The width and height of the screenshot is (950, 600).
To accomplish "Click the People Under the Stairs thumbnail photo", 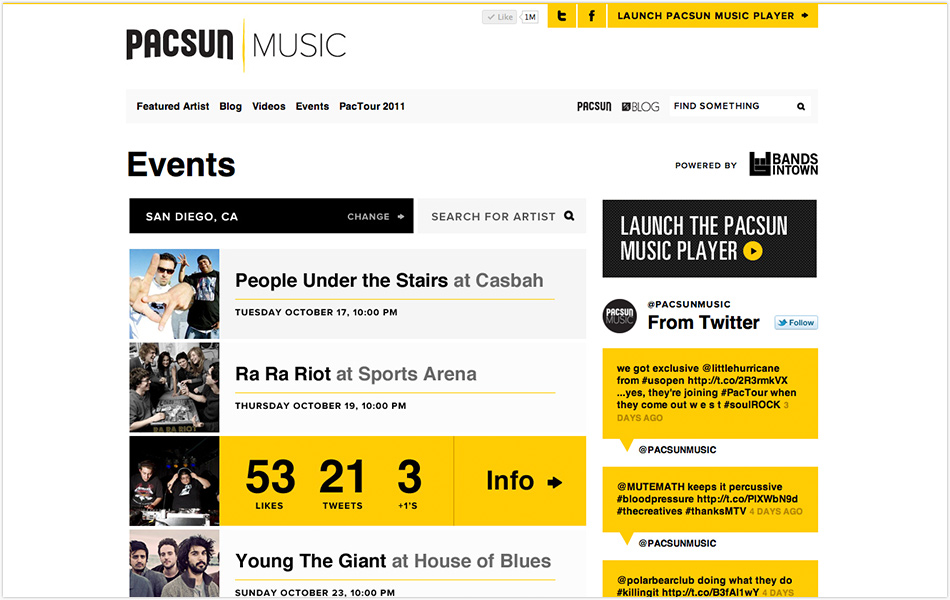I will [x=173, y=293].
